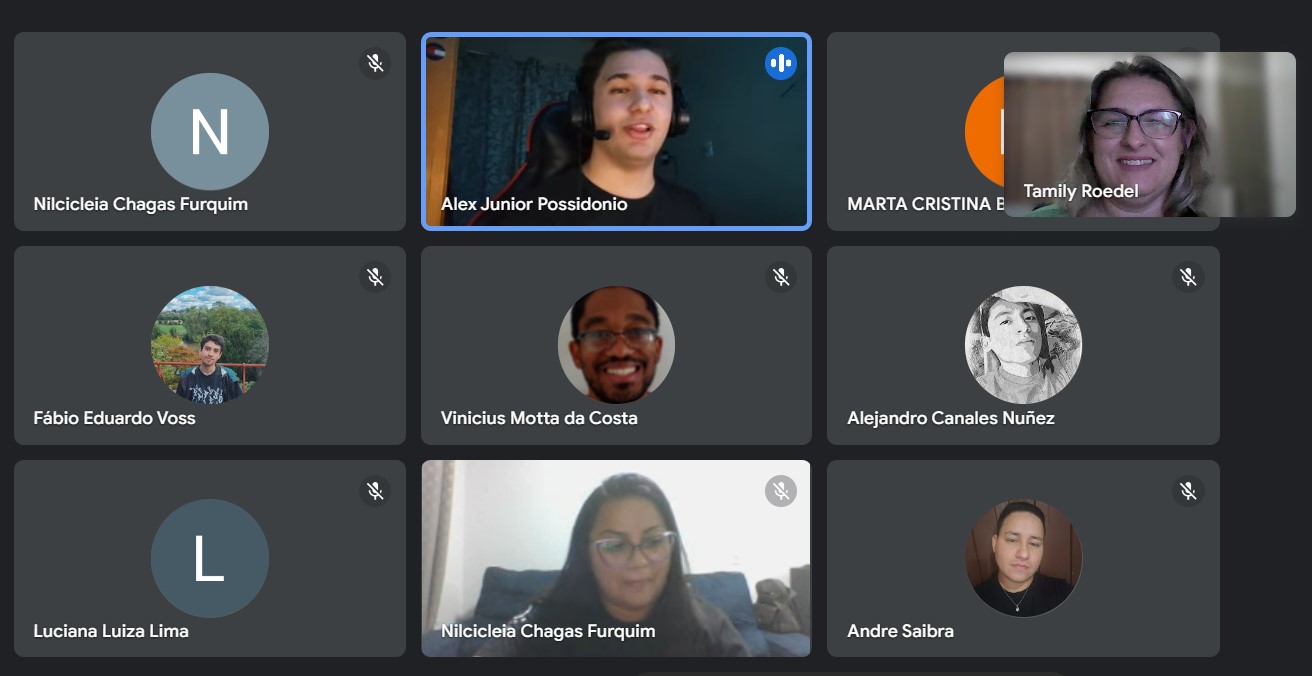Image resolution: width=1312 pixels, height=676 pixels.
Task: Click the Luciana Luiza Lima name label
Action: [x=111, y=631]
